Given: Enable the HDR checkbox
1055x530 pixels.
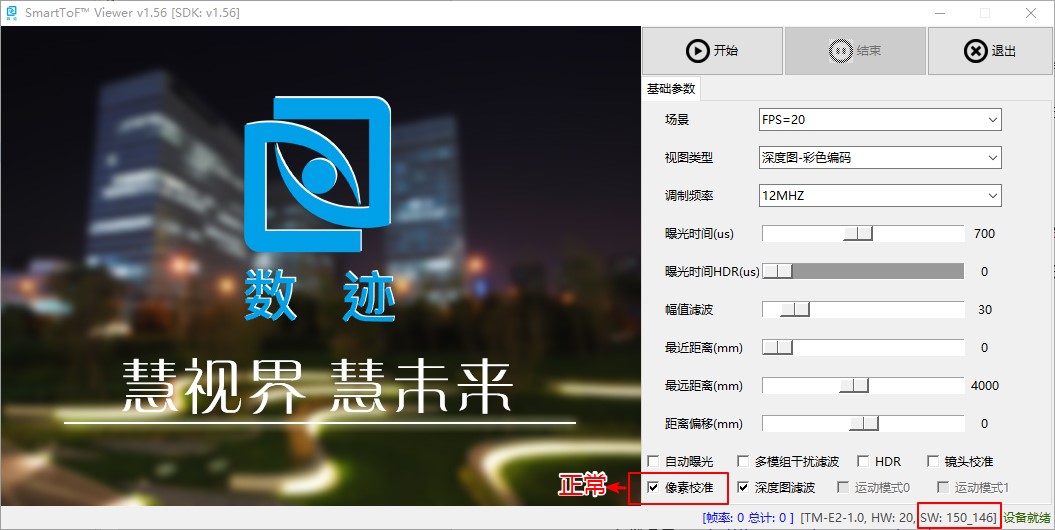Looking at the screenshot, I should (863, 461).
